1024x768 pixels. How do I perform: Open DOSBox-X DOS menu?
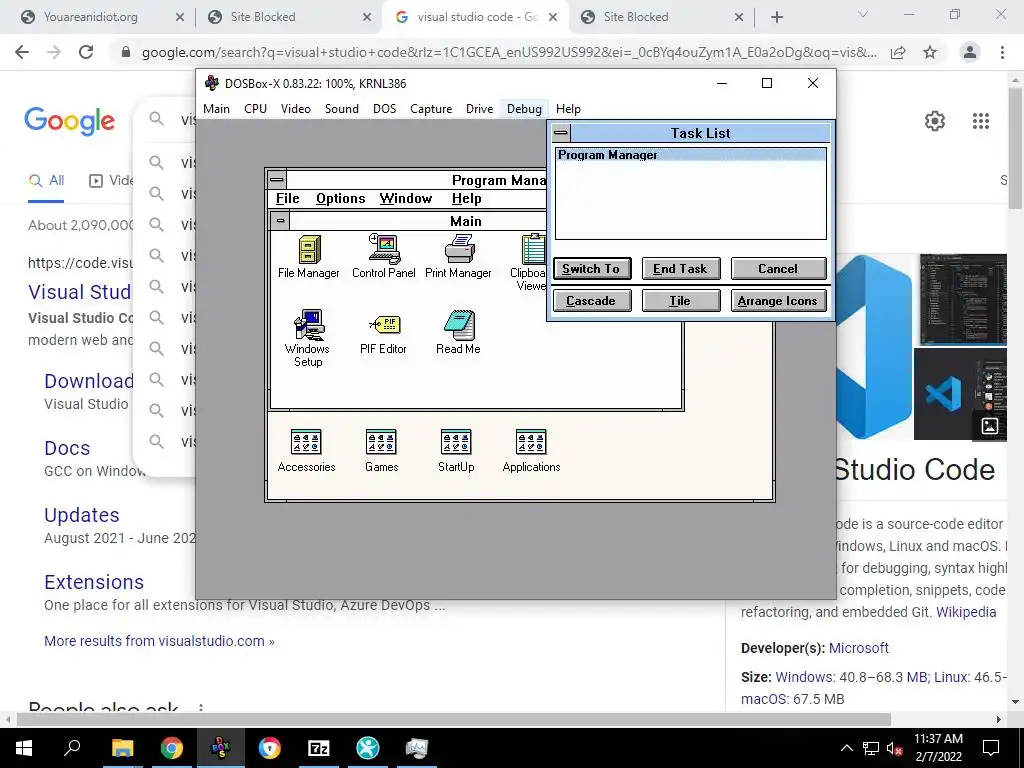385,109
